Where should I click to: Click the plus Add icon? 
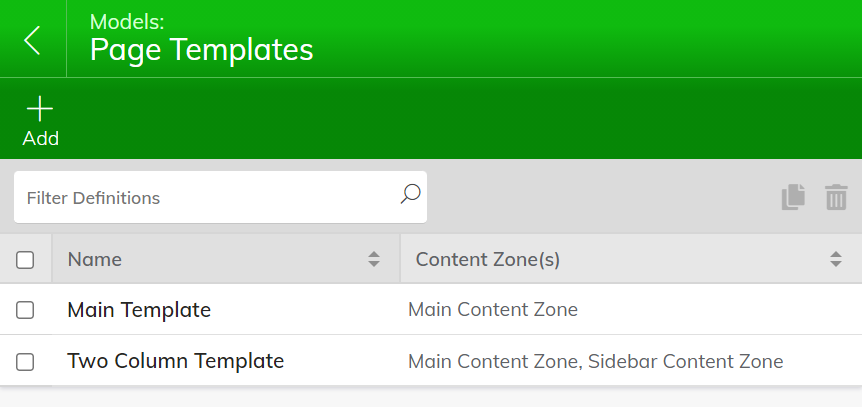click(x=40, y=108)
